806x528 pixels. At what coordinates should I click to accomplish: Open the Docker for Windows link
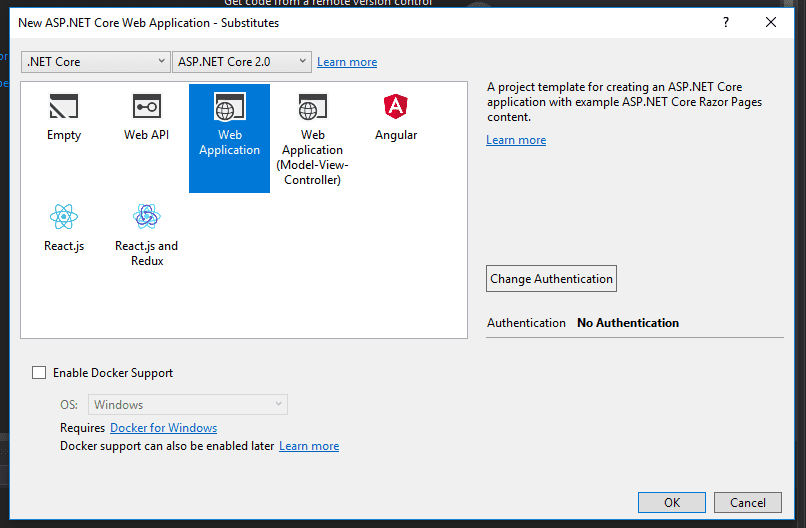tap(163, 428)
